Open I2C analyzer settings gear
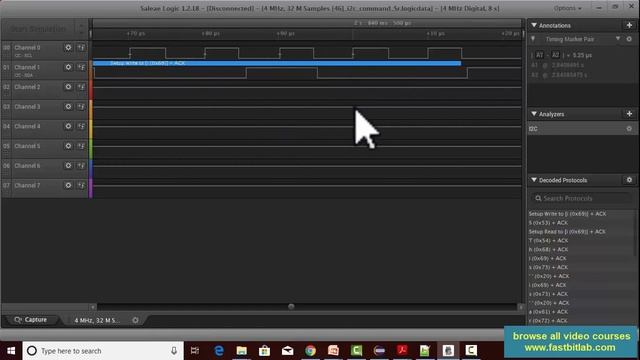The image size is (640, 360). pyautogui.click(x=629, y=129)
